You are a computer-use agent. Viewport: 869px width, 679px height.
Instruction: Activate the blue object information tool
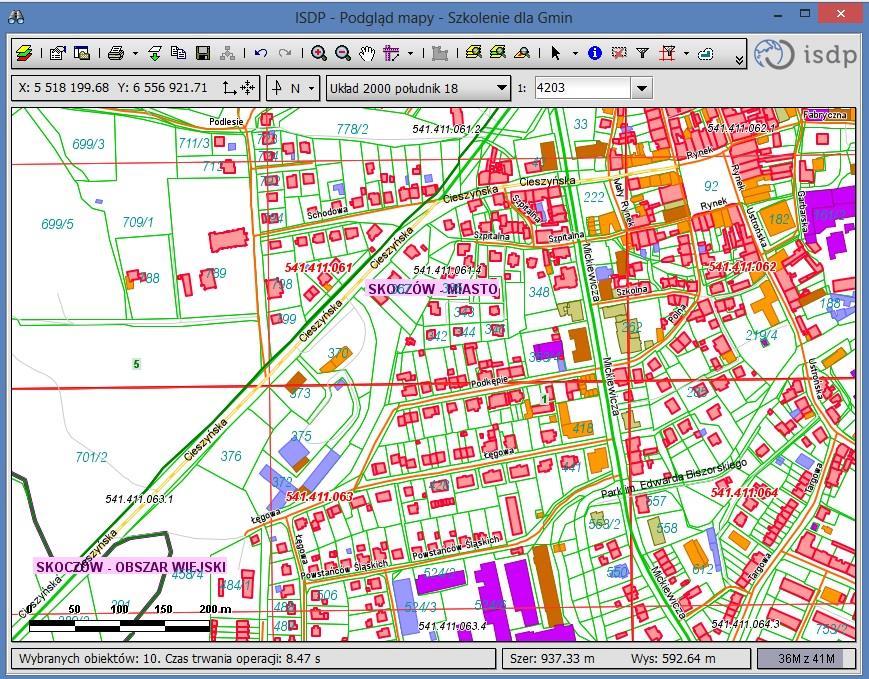point(595,53)
